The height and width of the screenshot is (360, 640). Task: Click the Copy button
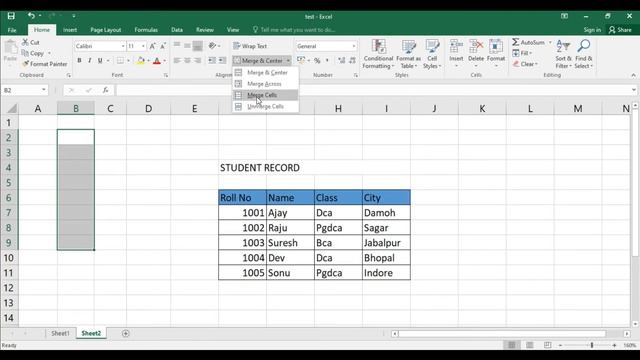tap(33, 53)
